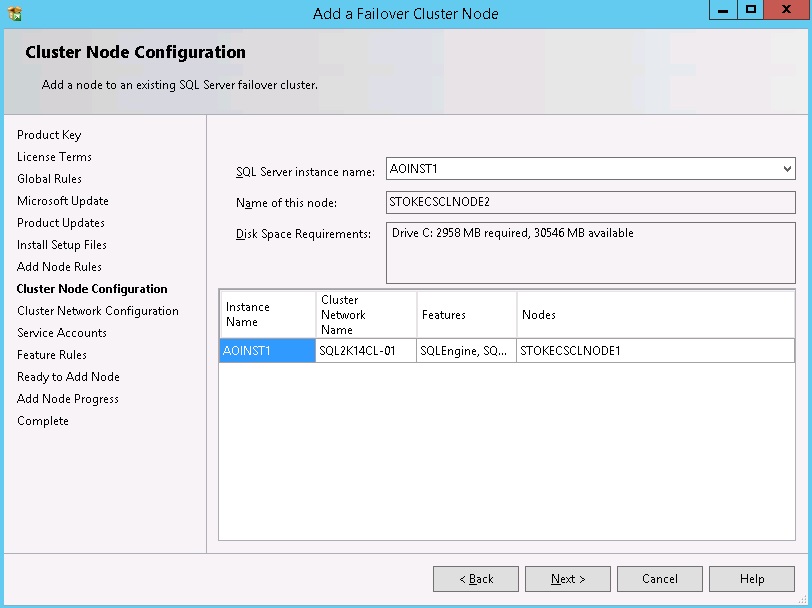Viewport: 812px width, 608px height.
Task: Maximize the setup wizard window
Action: (750, 10)
